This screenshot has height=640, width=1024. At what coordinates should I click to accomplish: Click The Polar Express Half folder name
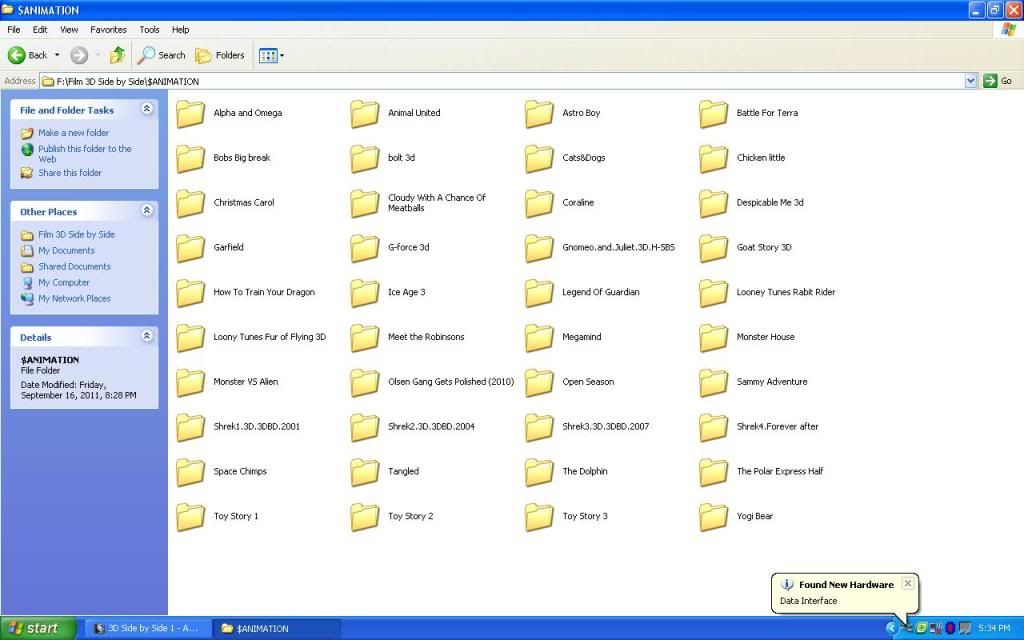pyautogui.click(x=780, y=472)
